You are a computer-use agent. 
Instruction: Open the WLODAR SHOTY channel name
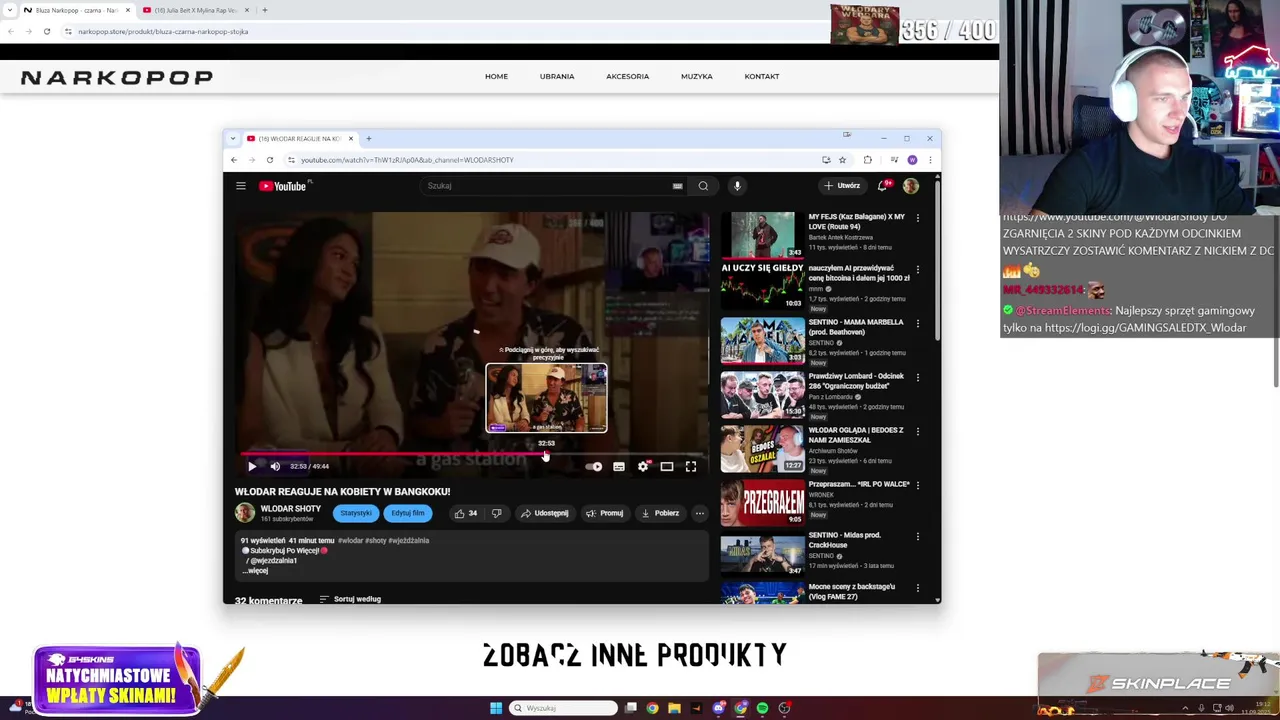[291, 509]
